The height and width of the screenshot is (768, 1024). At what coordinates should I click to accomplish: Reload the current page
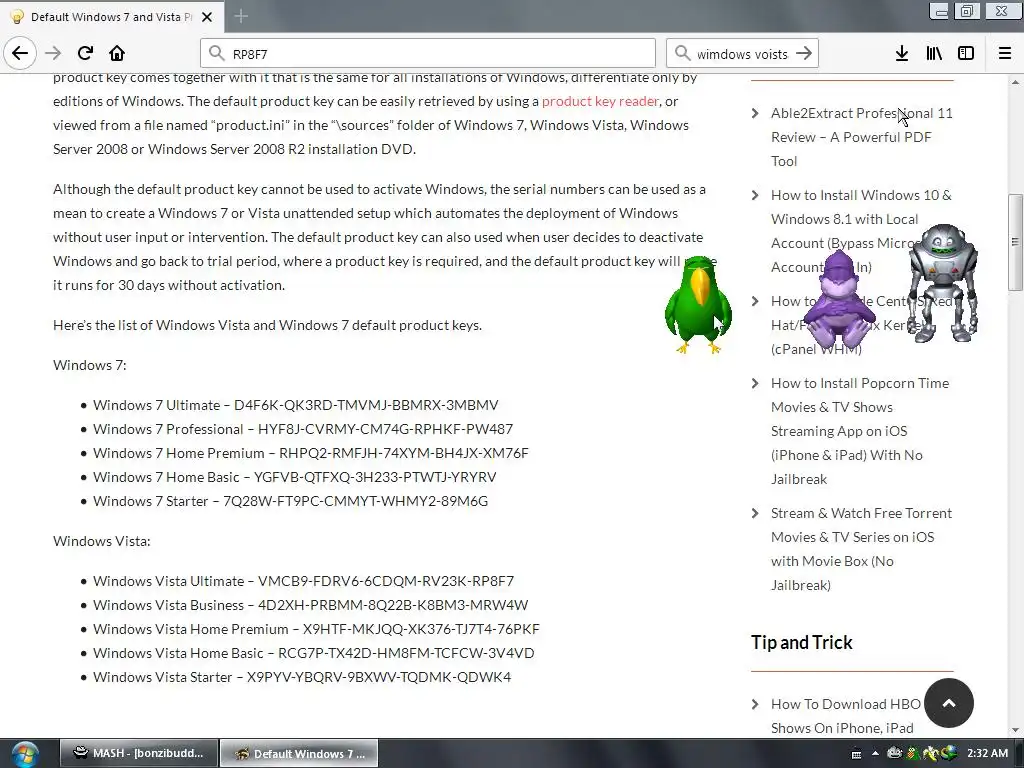click(x=85, y=53)
